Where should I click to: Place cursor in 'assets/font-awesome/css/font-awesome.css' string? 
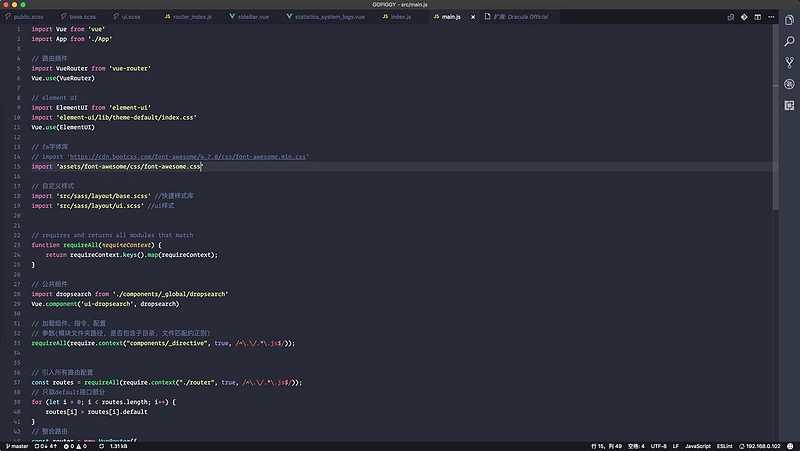[x=130, y=166]
